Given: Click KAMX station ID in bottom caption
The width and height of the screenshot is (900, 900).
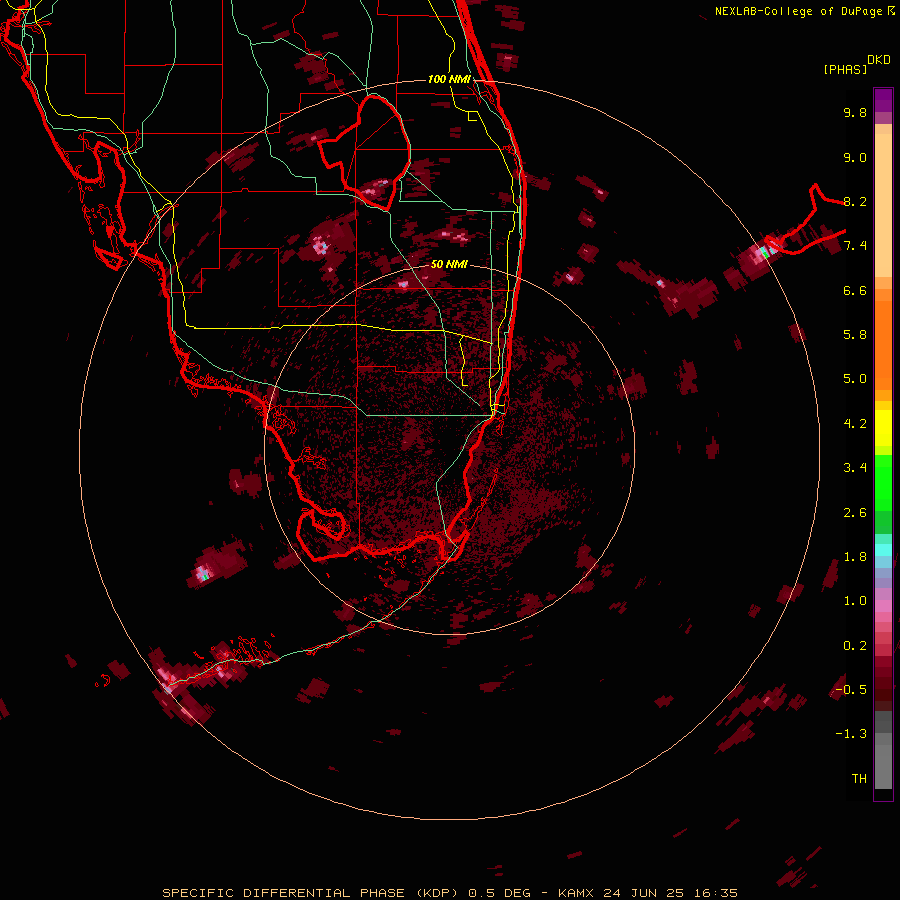Looking at the screenshot, I should tap(577, 893).
